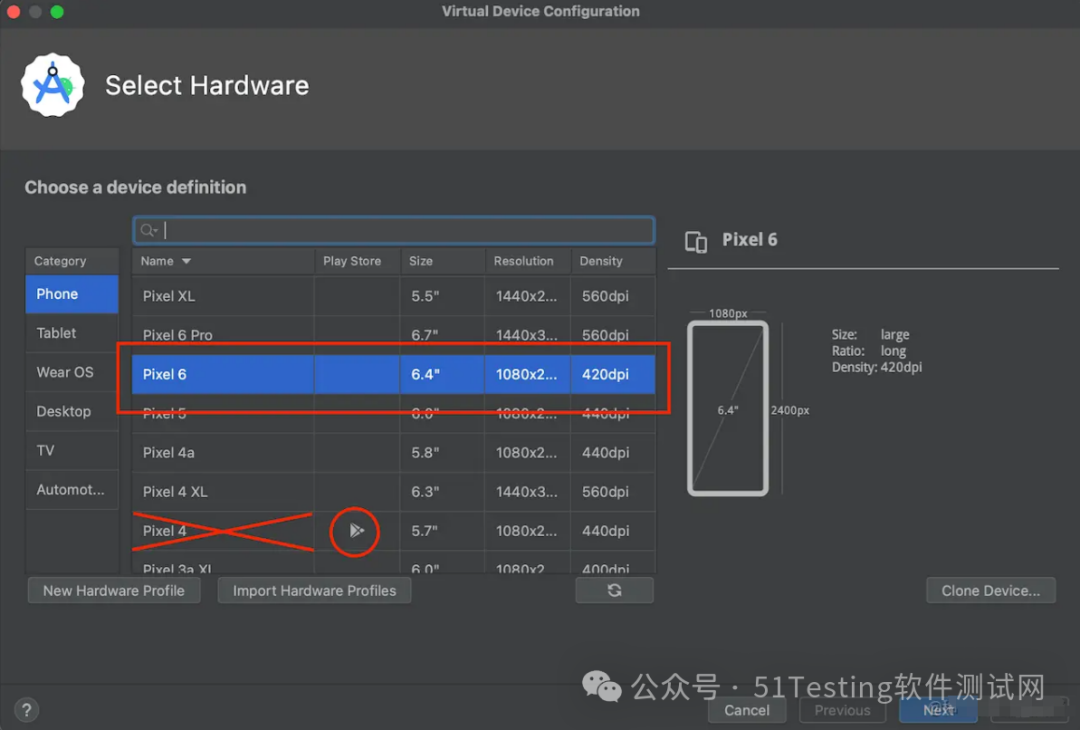Screen dimensions: 1080x730
Task: Select the Pixel 4 device name
Action: [164, 531]
